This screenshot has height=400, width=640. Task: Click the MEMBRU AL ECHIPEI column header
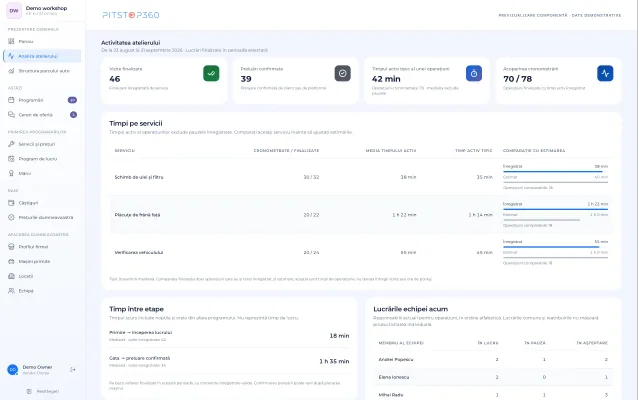[401, 343]
